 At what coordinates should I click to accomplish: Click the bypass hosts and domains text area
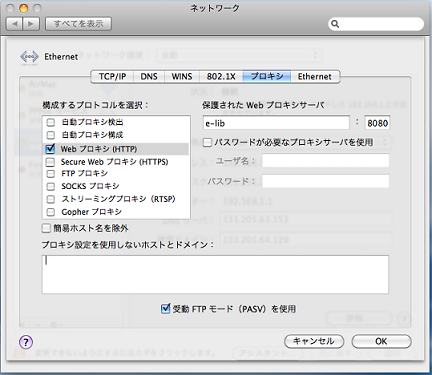click(215, 274)
